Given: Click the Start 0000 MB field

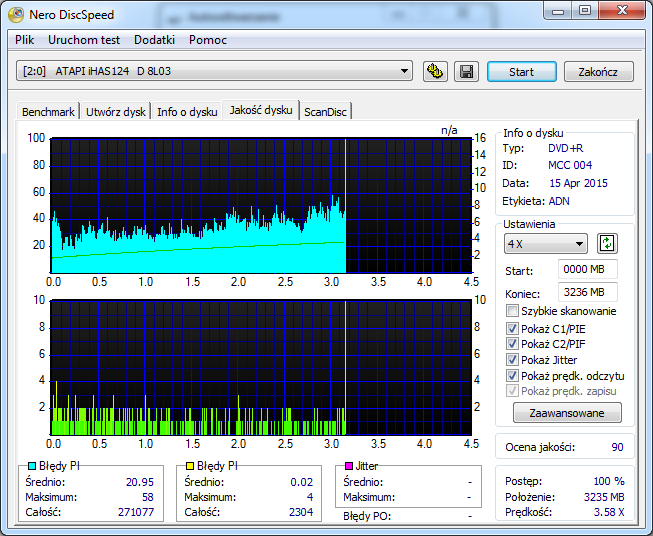Looking at the screenshot, I should point(588,269).
